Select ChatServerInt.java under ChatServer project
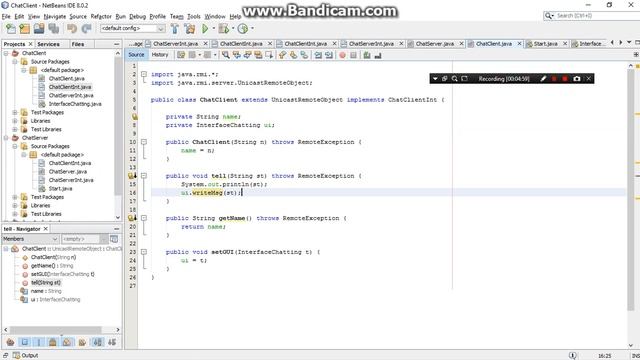640x360 pixels. click(x=71, y=180)
